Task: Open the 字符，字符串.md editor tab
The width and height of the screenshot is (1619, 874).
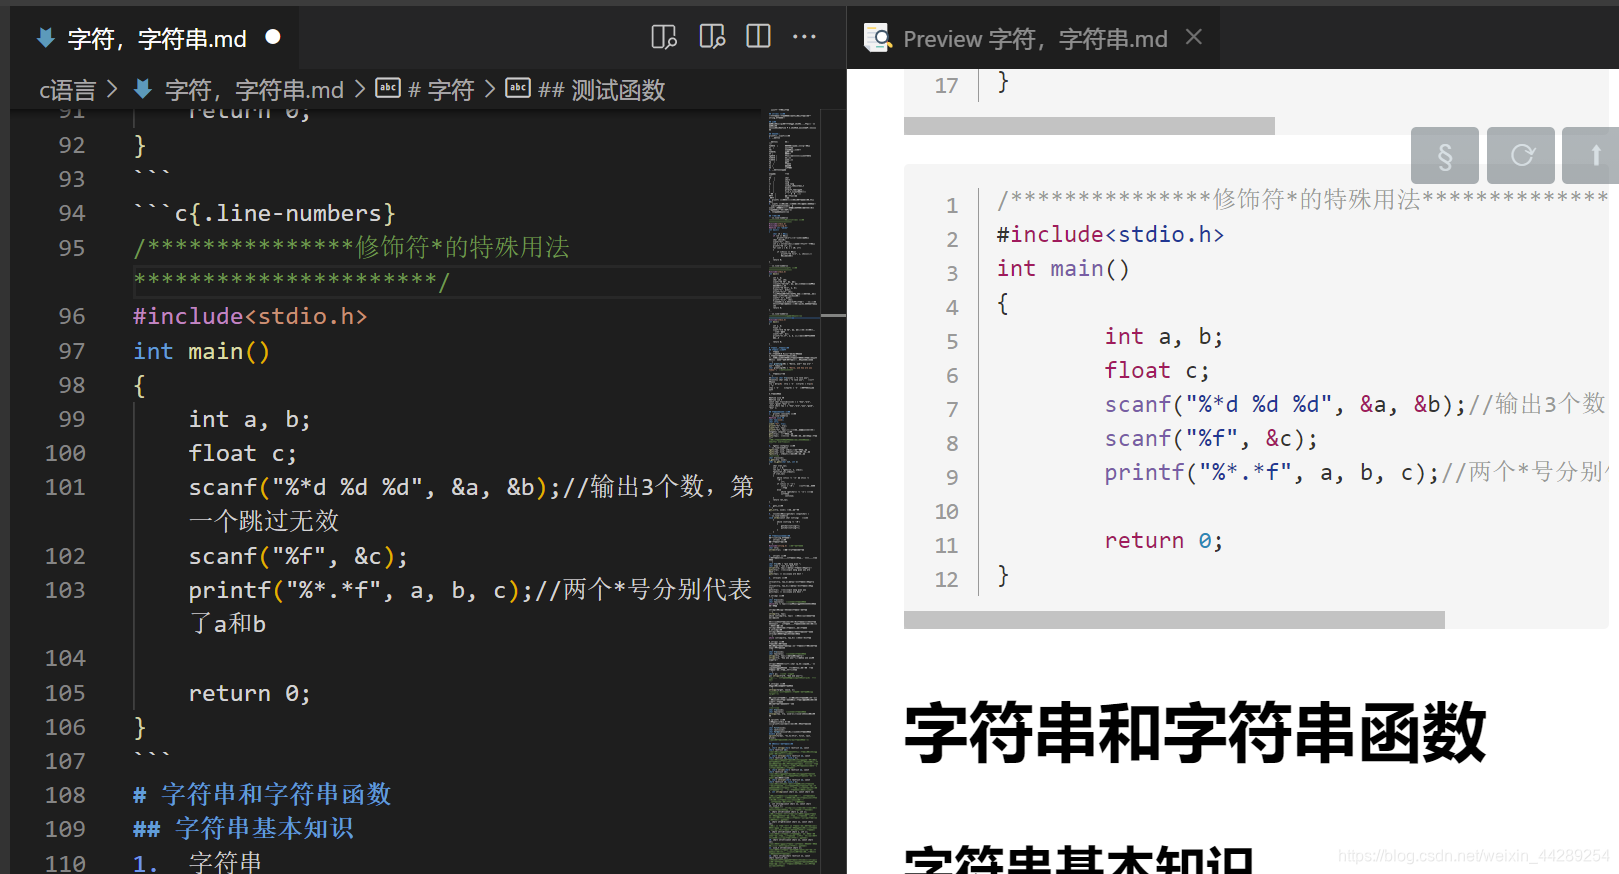Action: click(x=157, y=39)
